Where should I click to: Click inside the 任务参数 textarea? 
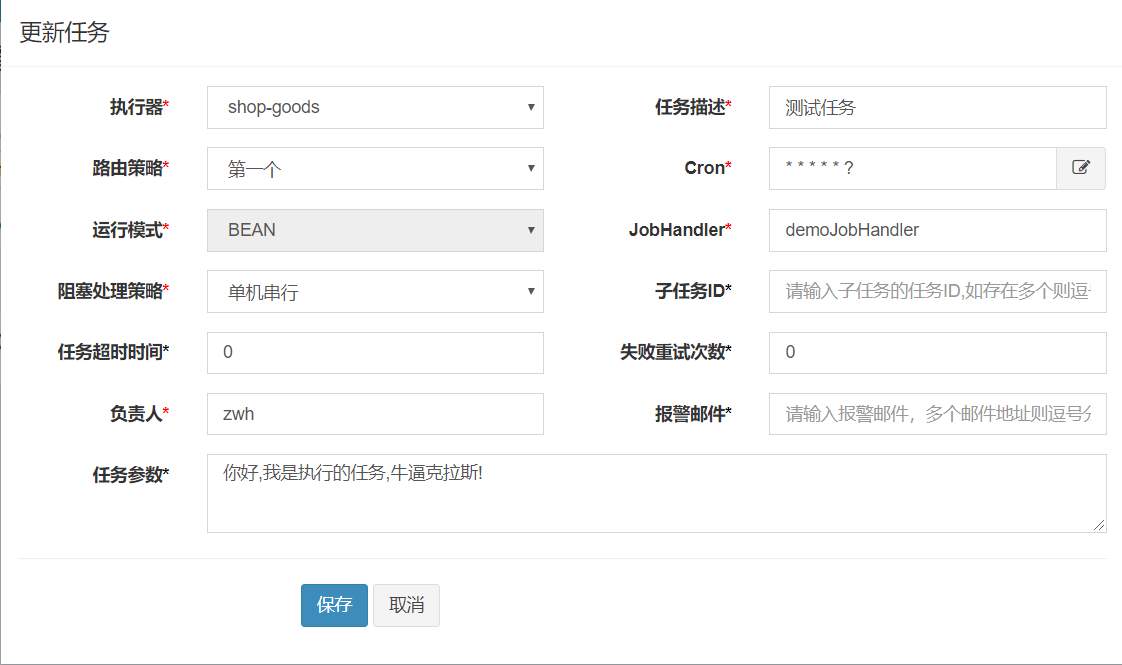coord(657,493)
